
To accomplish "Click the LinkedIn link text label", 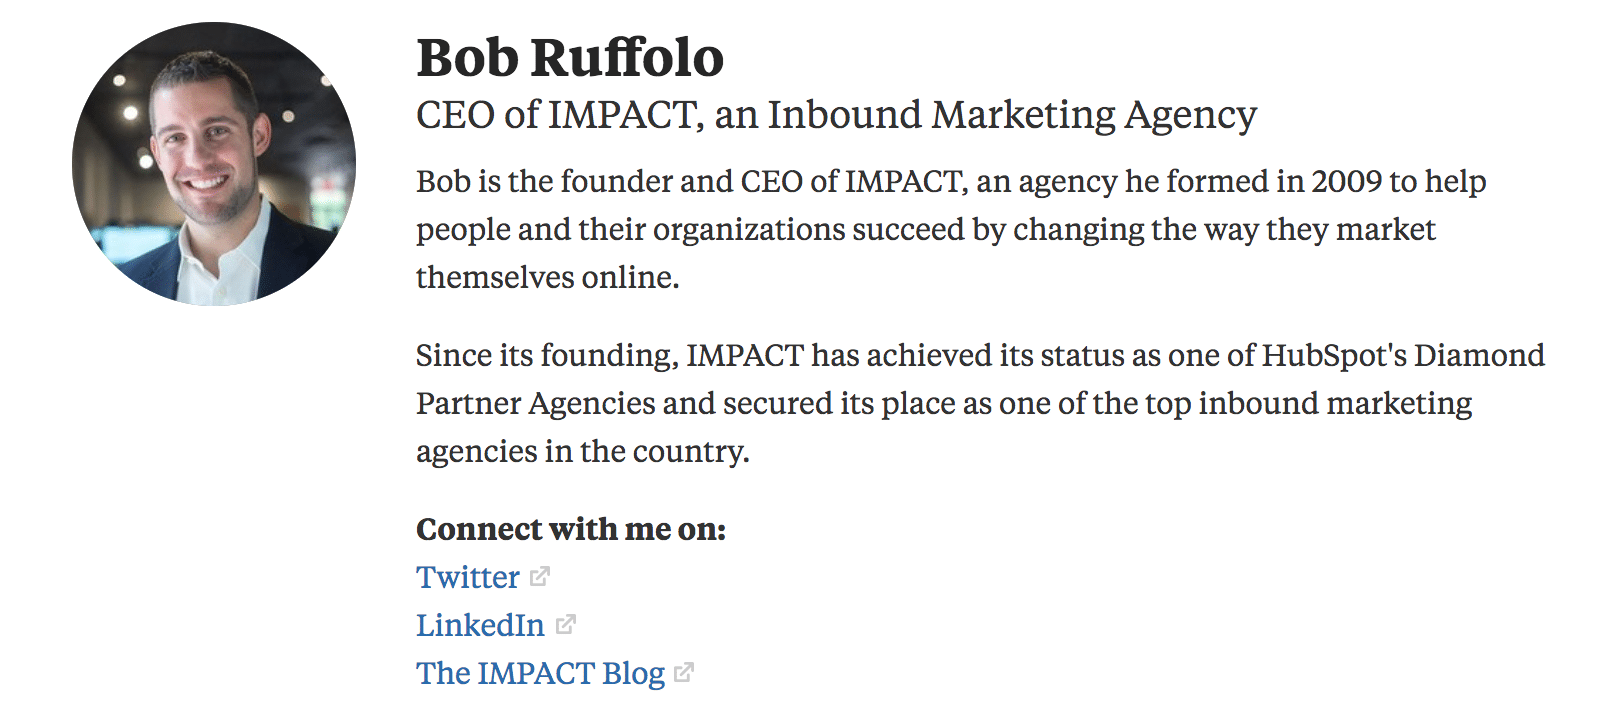I will tap(480, 624).
